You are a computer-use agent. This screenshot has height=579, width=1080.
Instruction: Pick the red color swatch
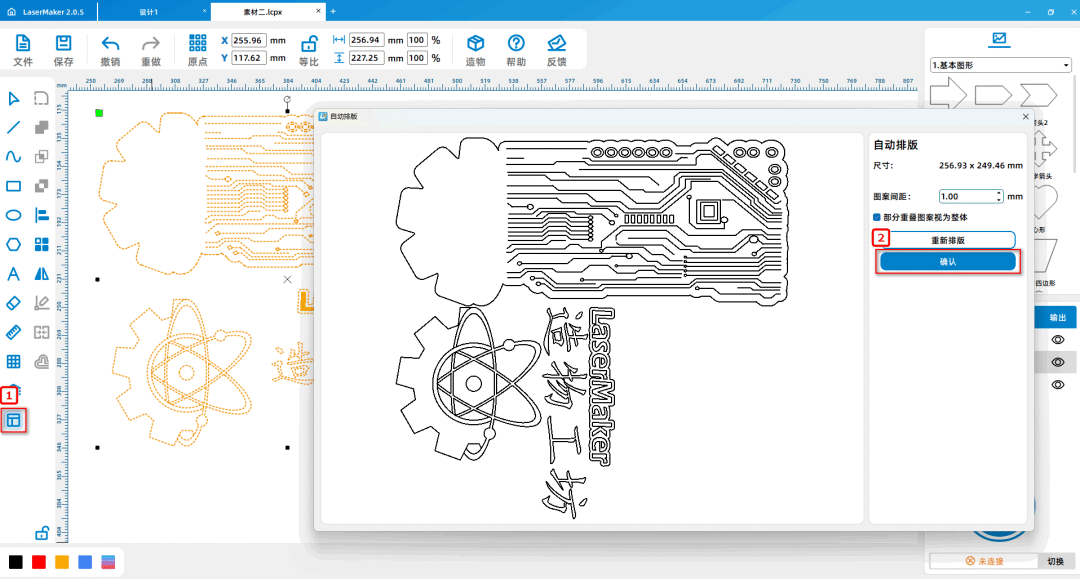pos(39,562)
